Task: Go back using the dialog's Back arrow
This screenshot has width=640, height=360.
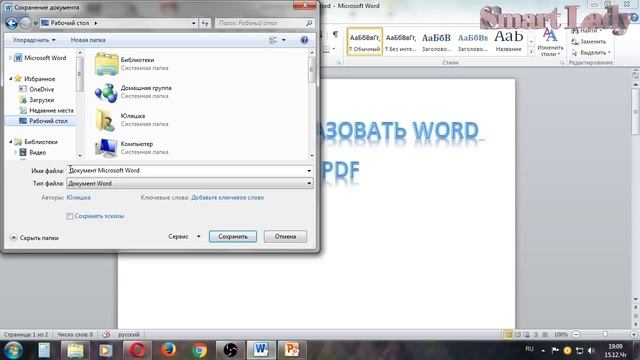Action: [11, 23]
